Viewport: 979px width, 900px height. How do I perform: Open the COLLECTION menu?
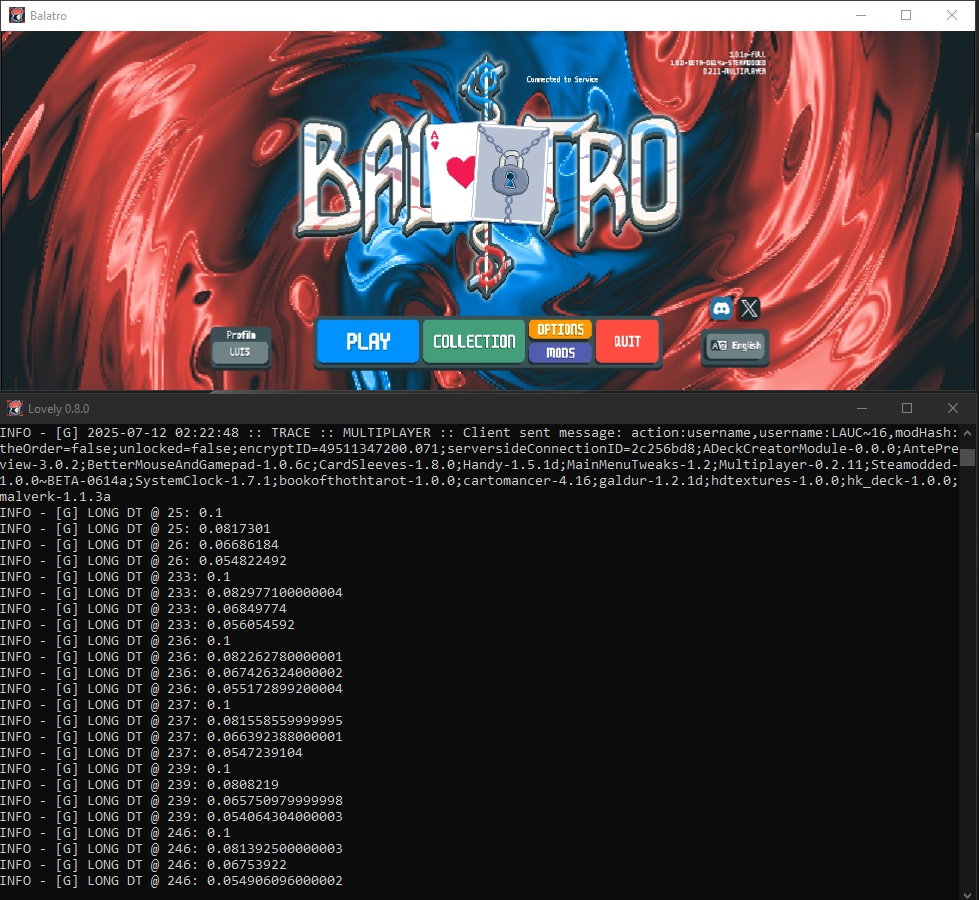click(x=474, y=341)
